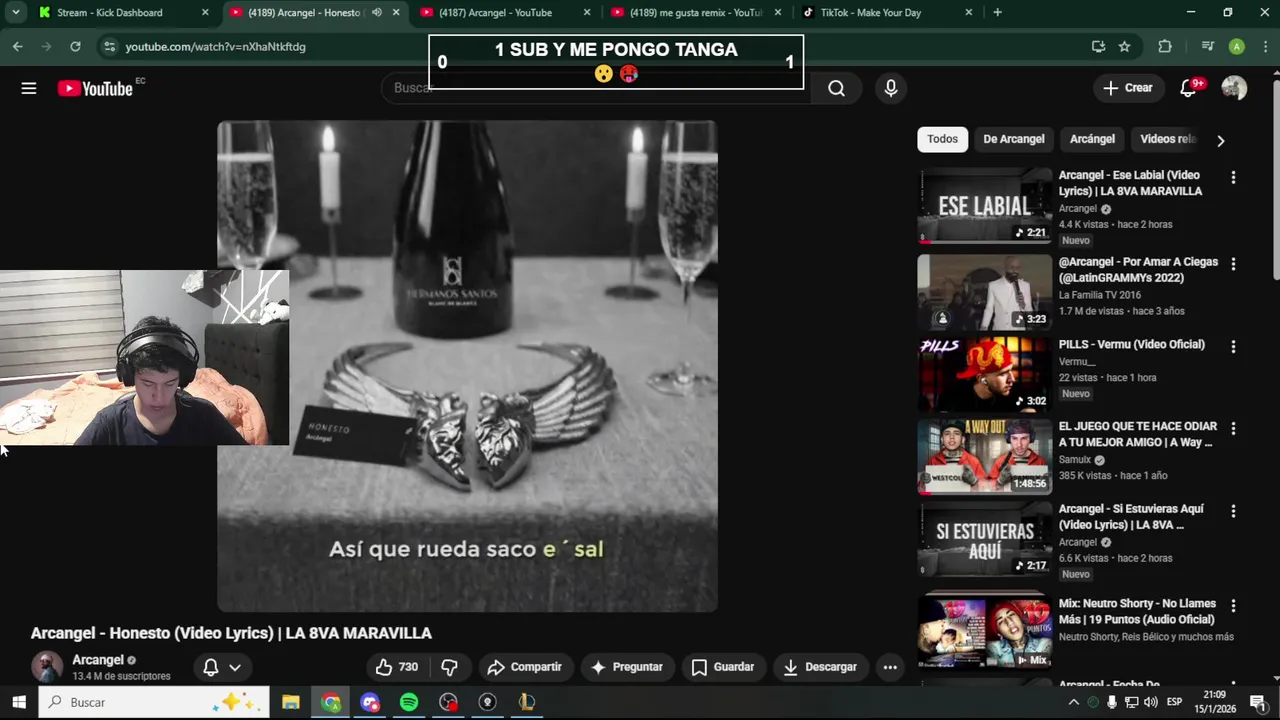Click the browser address bar URL
1280x720 pixels.
[x=215, y=46]
